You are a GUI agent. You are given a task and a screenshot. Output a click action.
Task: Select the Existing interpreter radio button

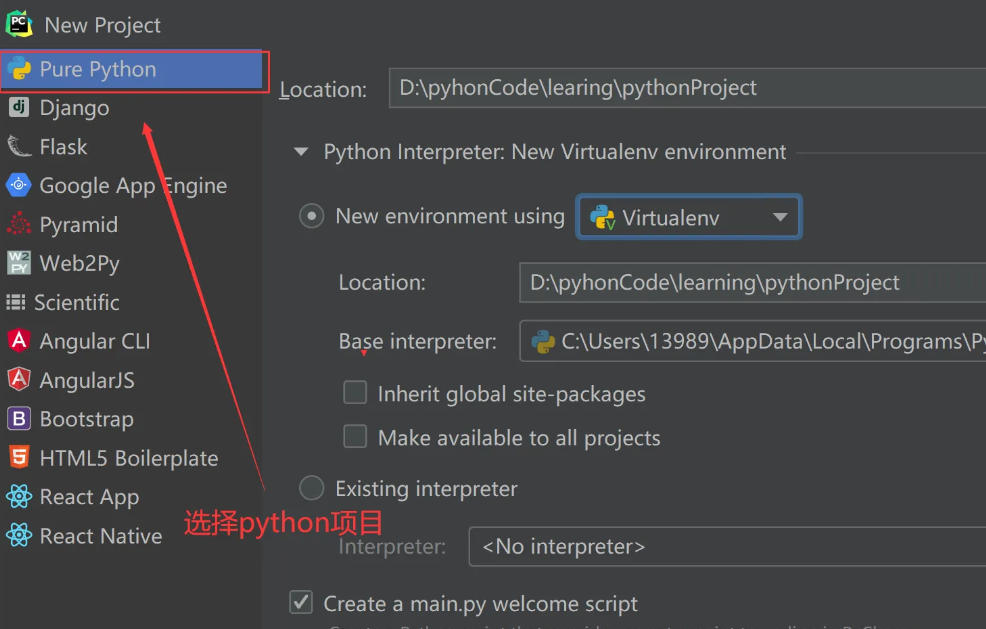(x=311, y=488)
